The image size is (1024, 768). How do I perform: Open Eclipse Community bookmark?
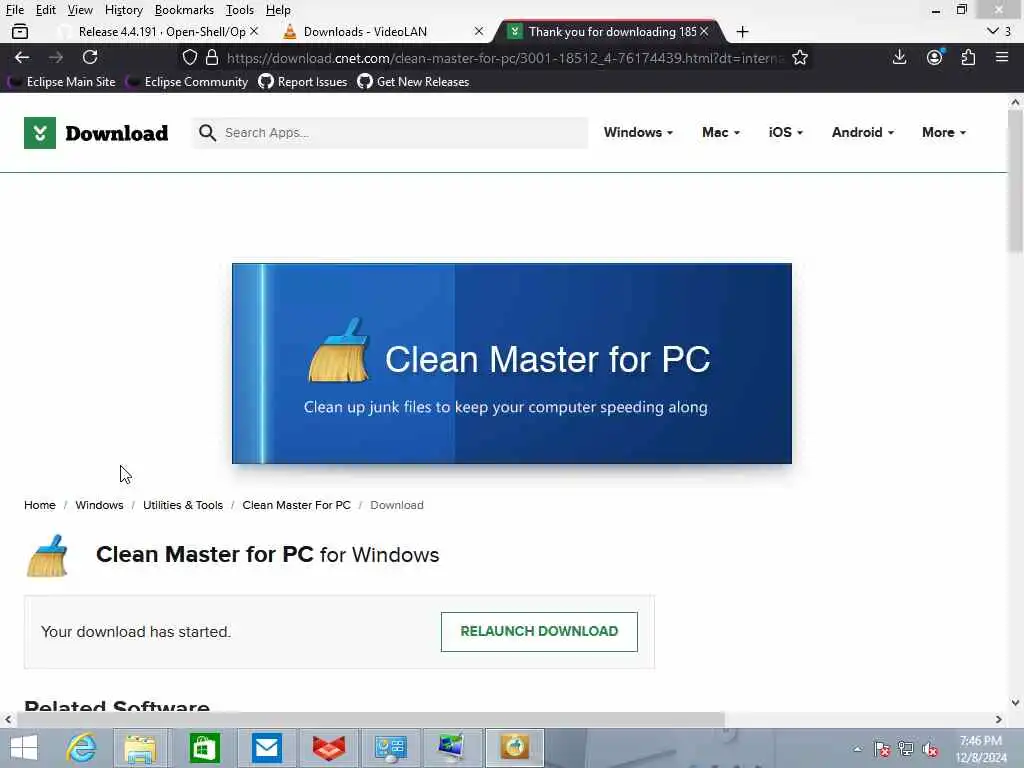(x=187, y=82)
